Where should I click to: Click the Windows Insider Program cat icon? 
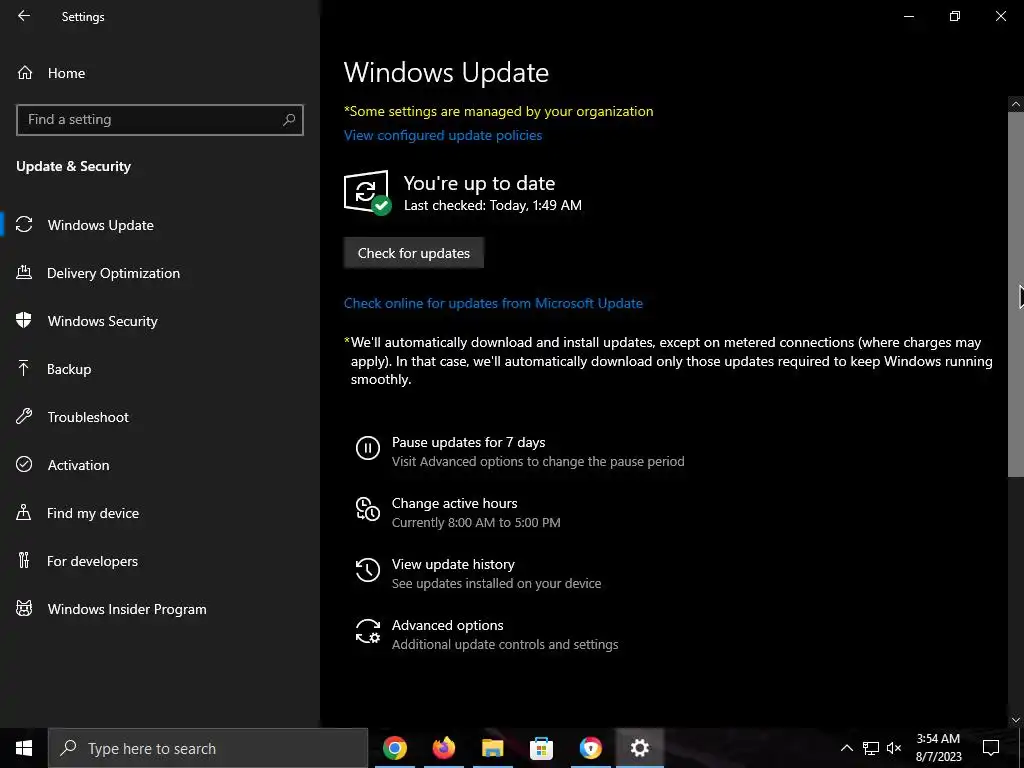24,609
